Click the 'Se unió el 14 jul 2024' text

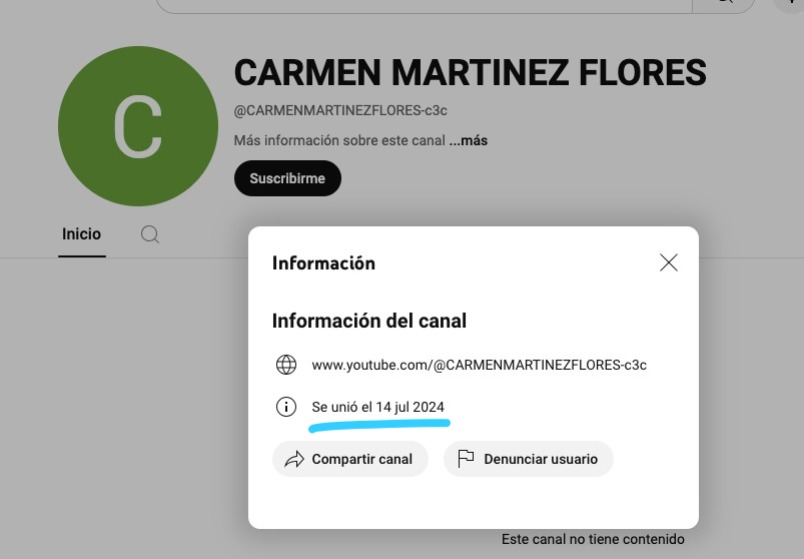coord(378,407)
